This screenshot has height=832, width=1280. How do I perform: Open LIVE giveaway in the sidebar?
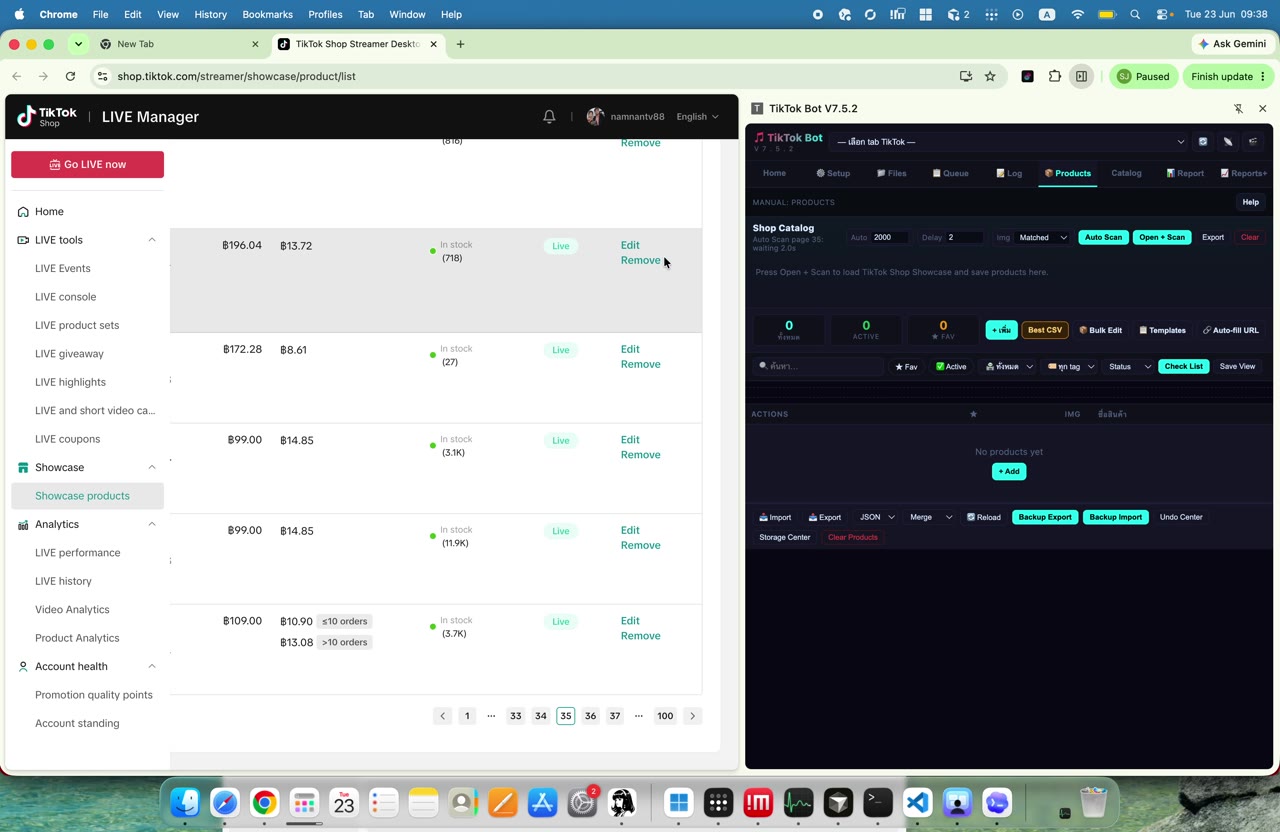tap(69, 353)
